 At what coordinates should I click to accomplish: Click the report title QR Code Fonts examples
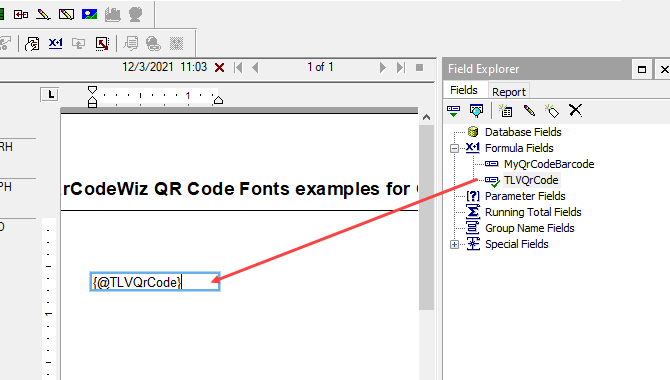[x=240, y=189]
